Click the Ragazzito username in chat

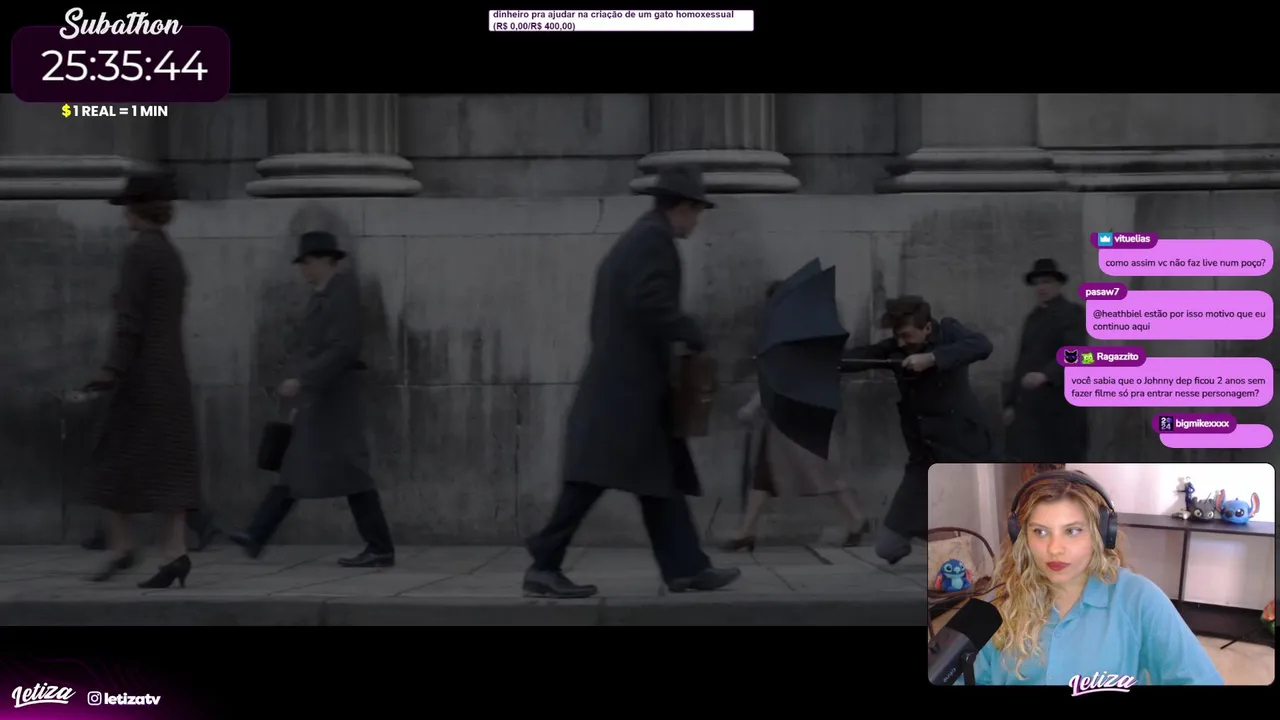[1117, 357]
